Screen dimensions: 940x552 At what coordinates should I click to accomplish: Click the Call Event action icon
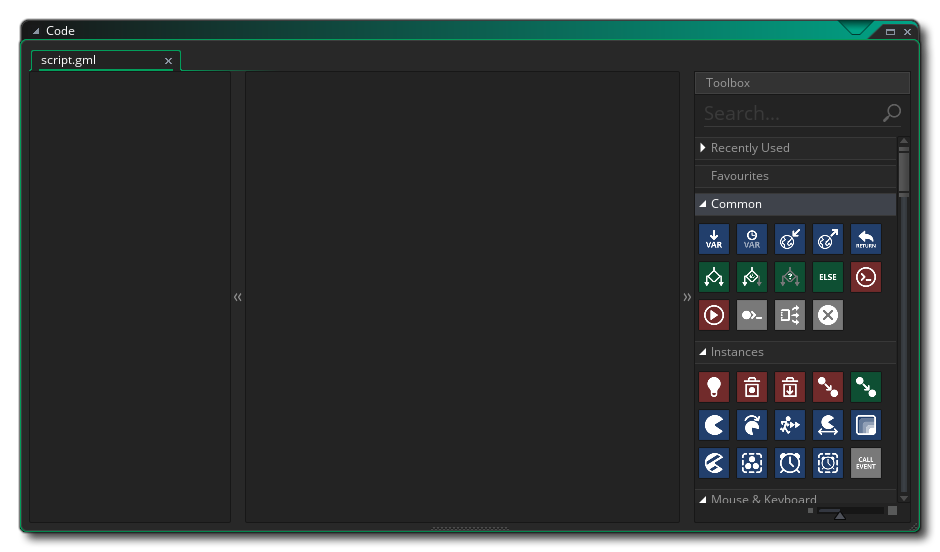(866, 462)
